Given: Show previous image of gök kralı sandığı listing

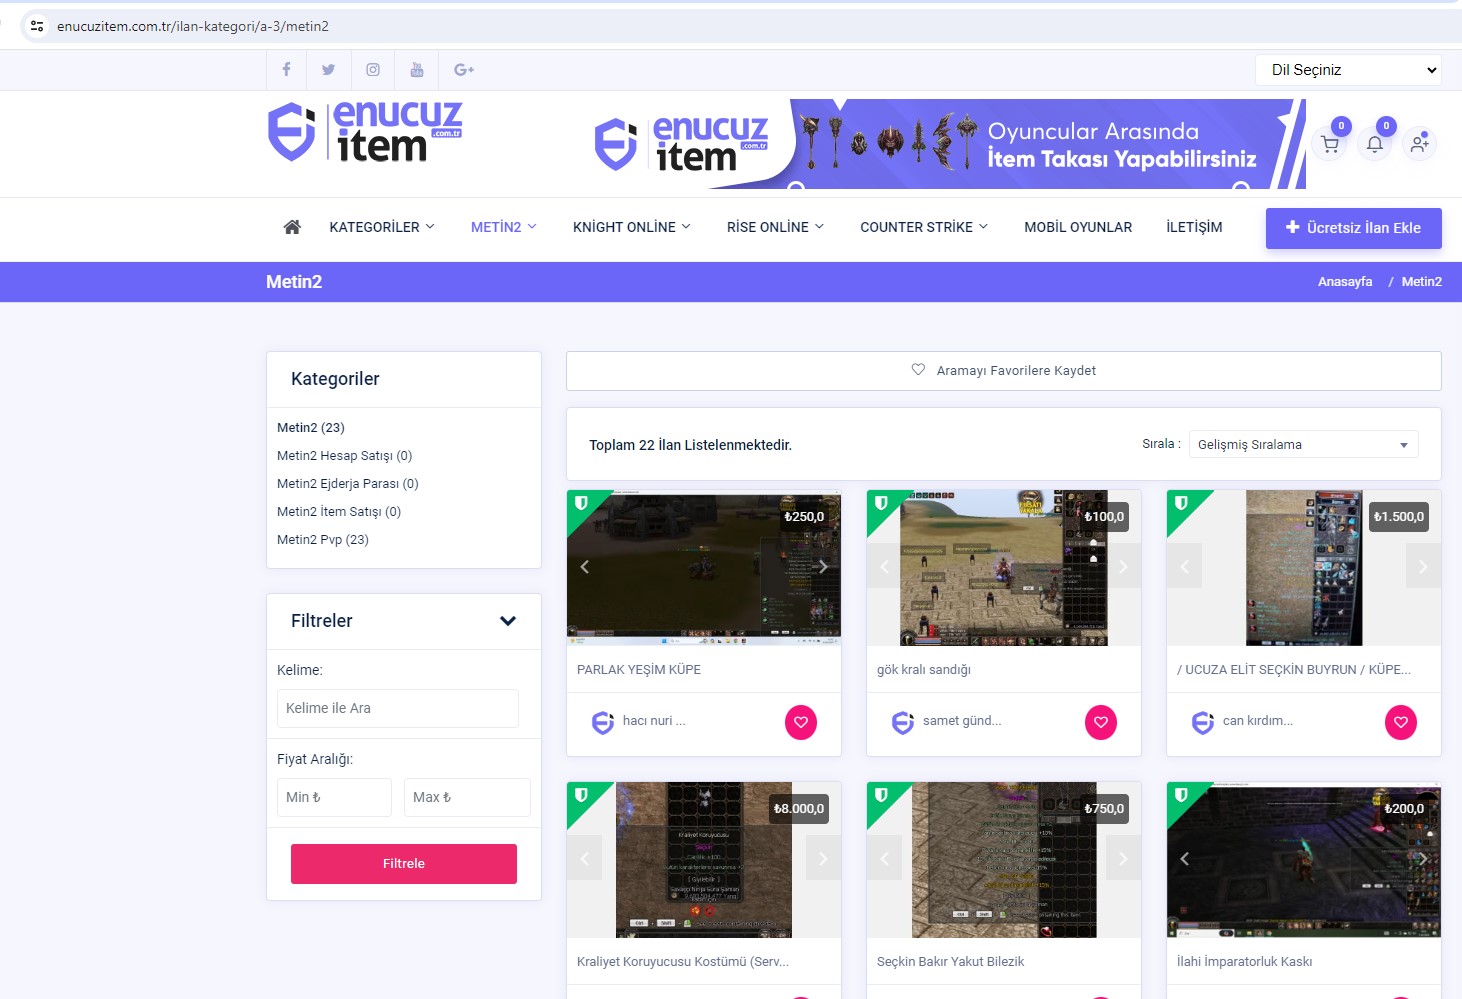Looking at the screenshot, I should [x=885, y=567].
